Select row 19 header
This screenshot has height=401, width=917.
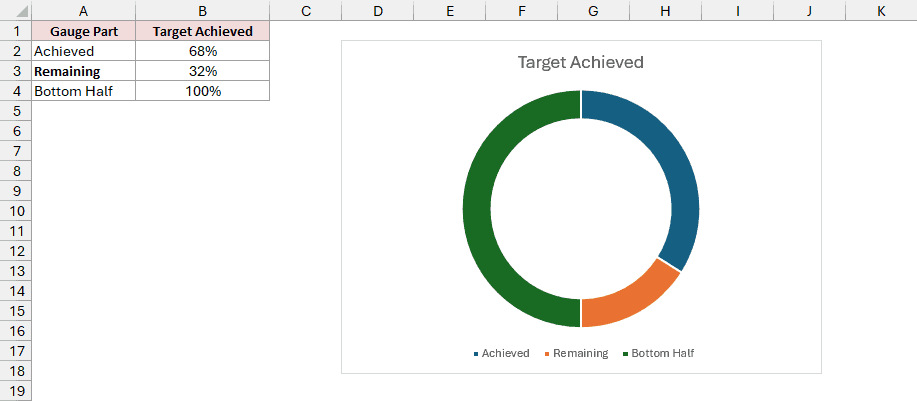[x=16, y=390]
